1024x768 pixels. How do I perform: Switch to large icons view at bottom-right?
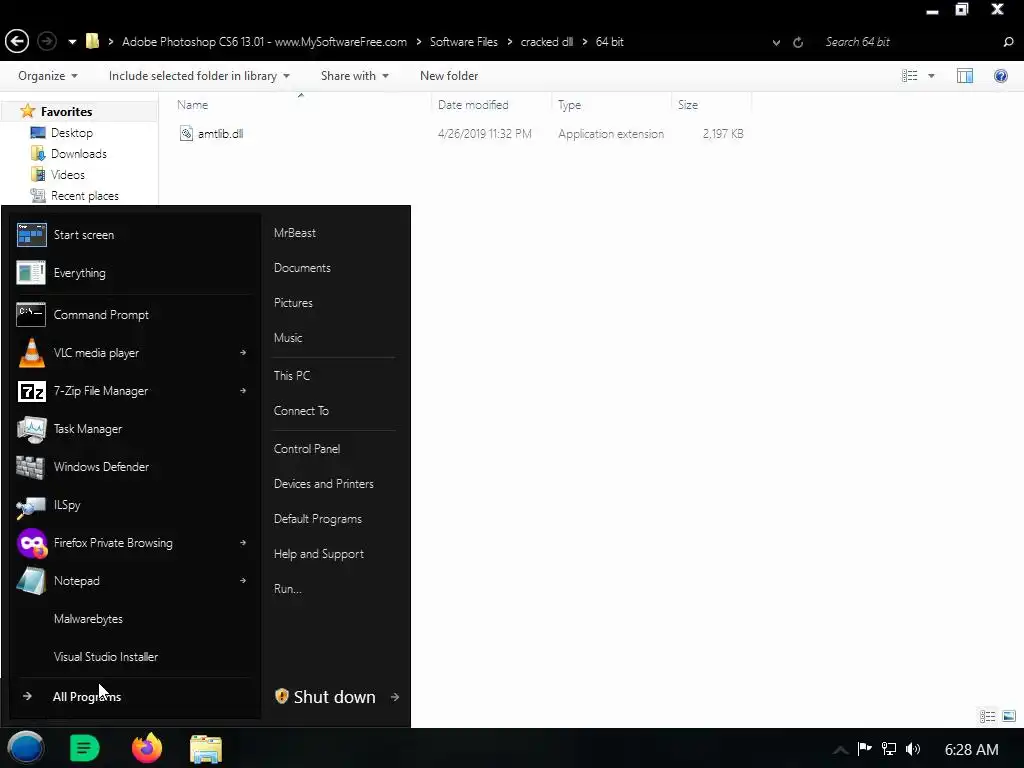click(1009, 716)
